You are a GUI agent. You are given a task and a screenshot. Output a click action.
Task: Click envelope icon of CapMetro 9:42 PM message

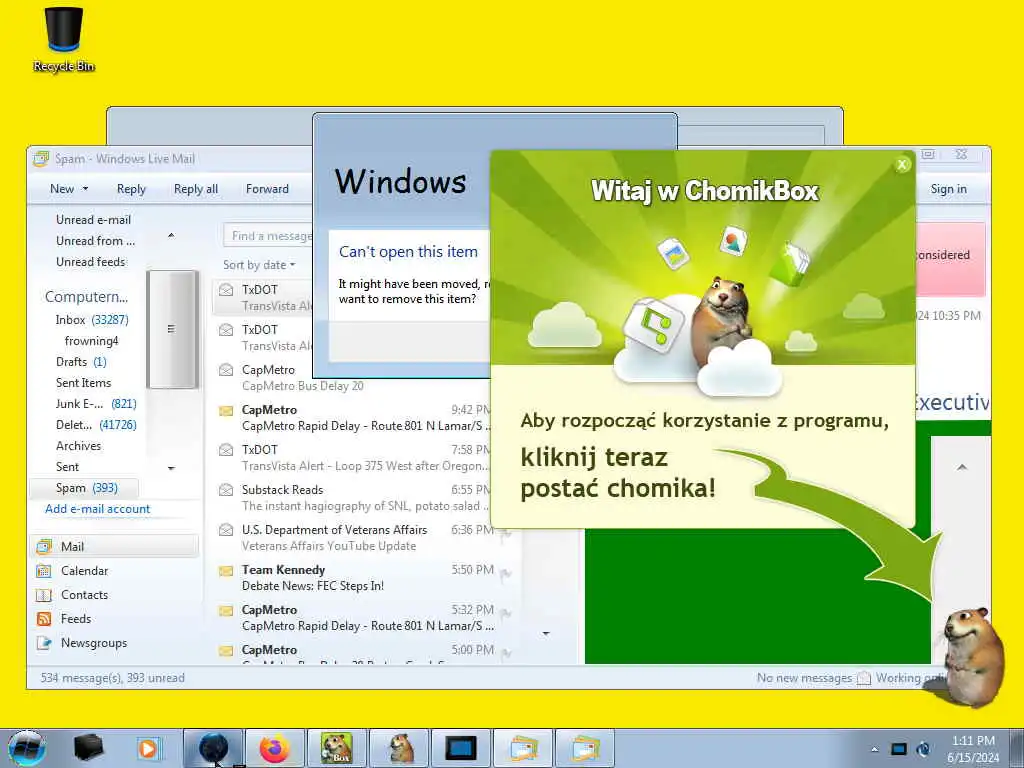click(x=226, y=411)
